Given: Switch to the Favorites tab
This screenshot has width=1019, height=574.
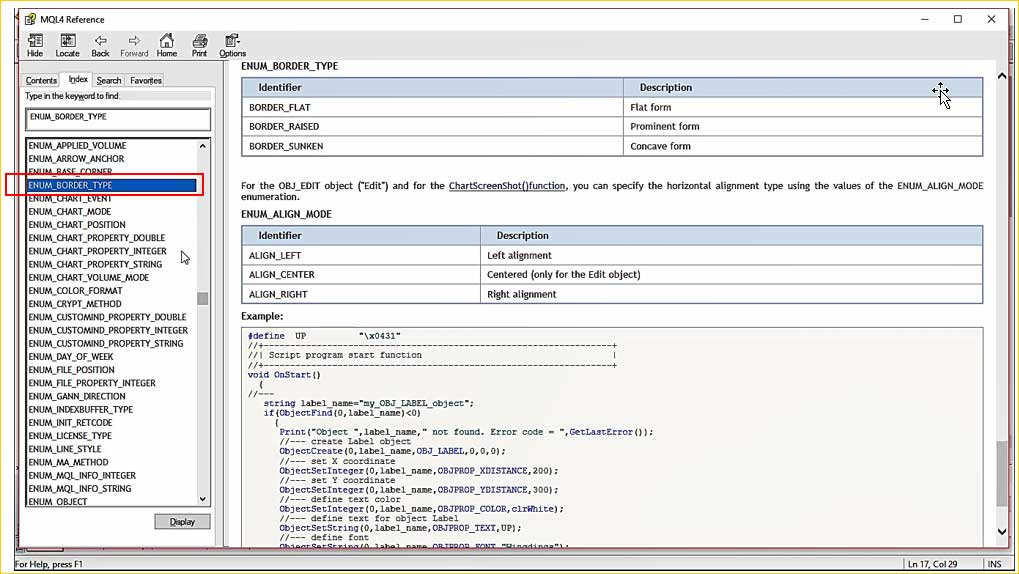Looking at the screenshot, I should 146,81.
